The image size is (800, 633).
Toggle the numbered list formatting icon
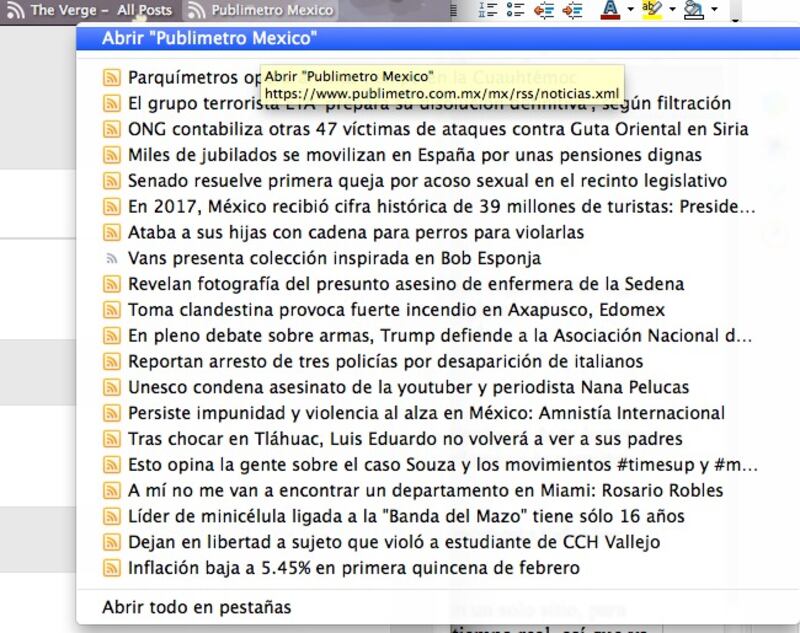(488, 9)
